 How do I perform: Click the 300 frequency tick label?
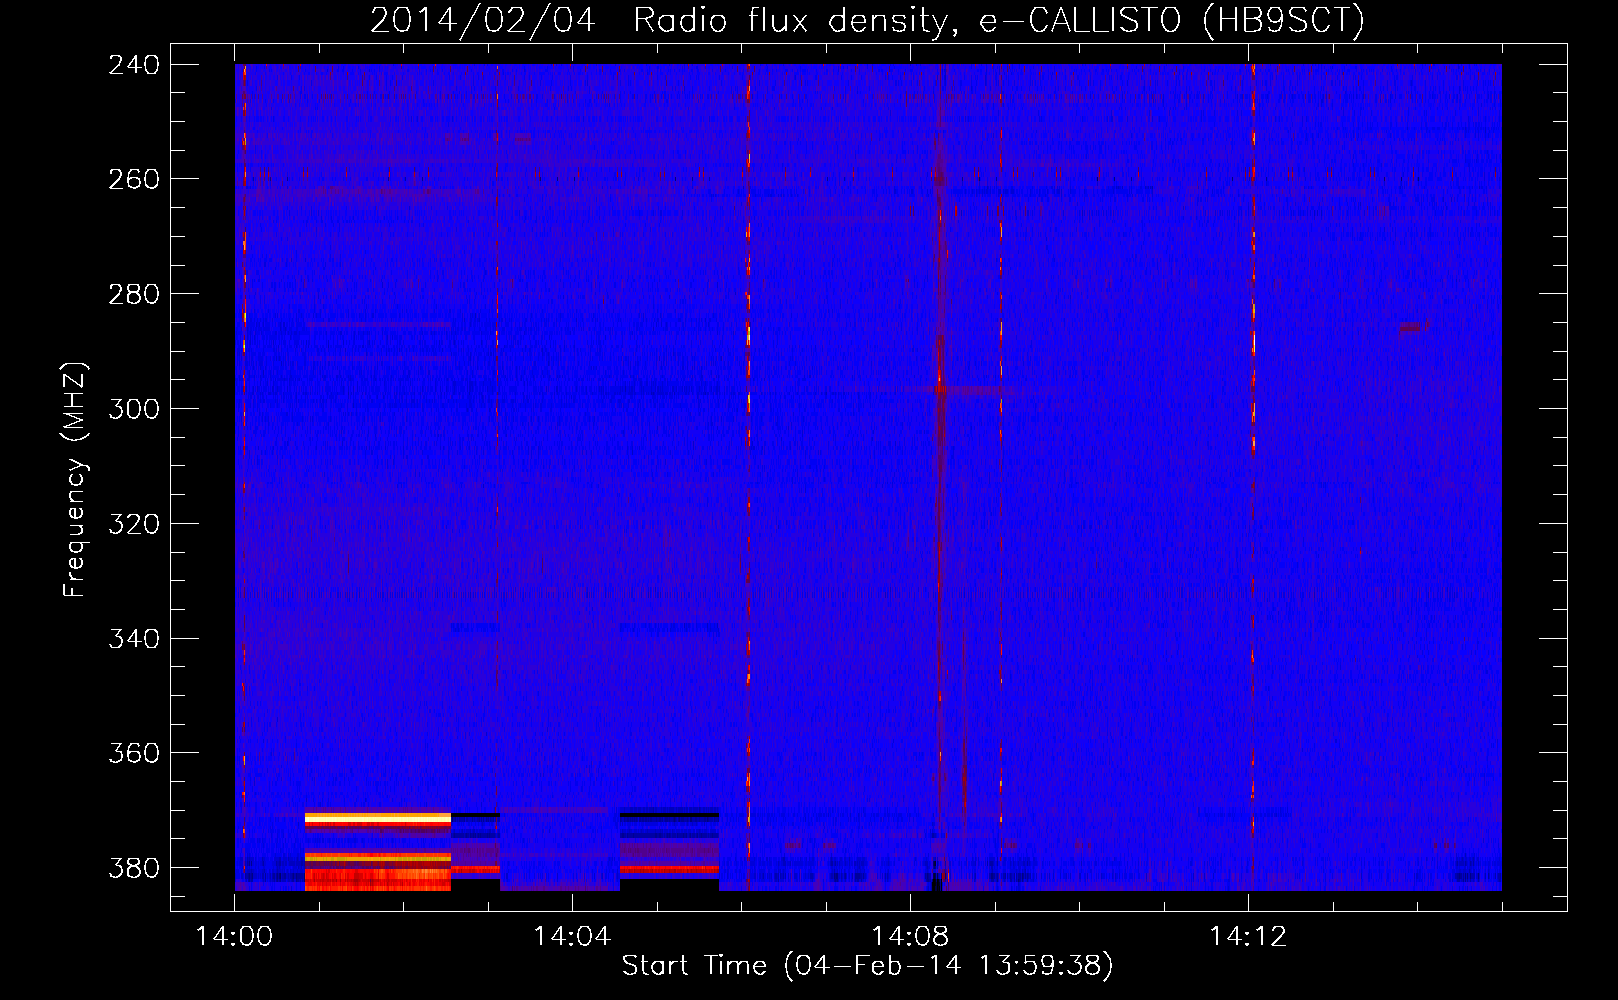pyautogui.click(x=134, y=409)
